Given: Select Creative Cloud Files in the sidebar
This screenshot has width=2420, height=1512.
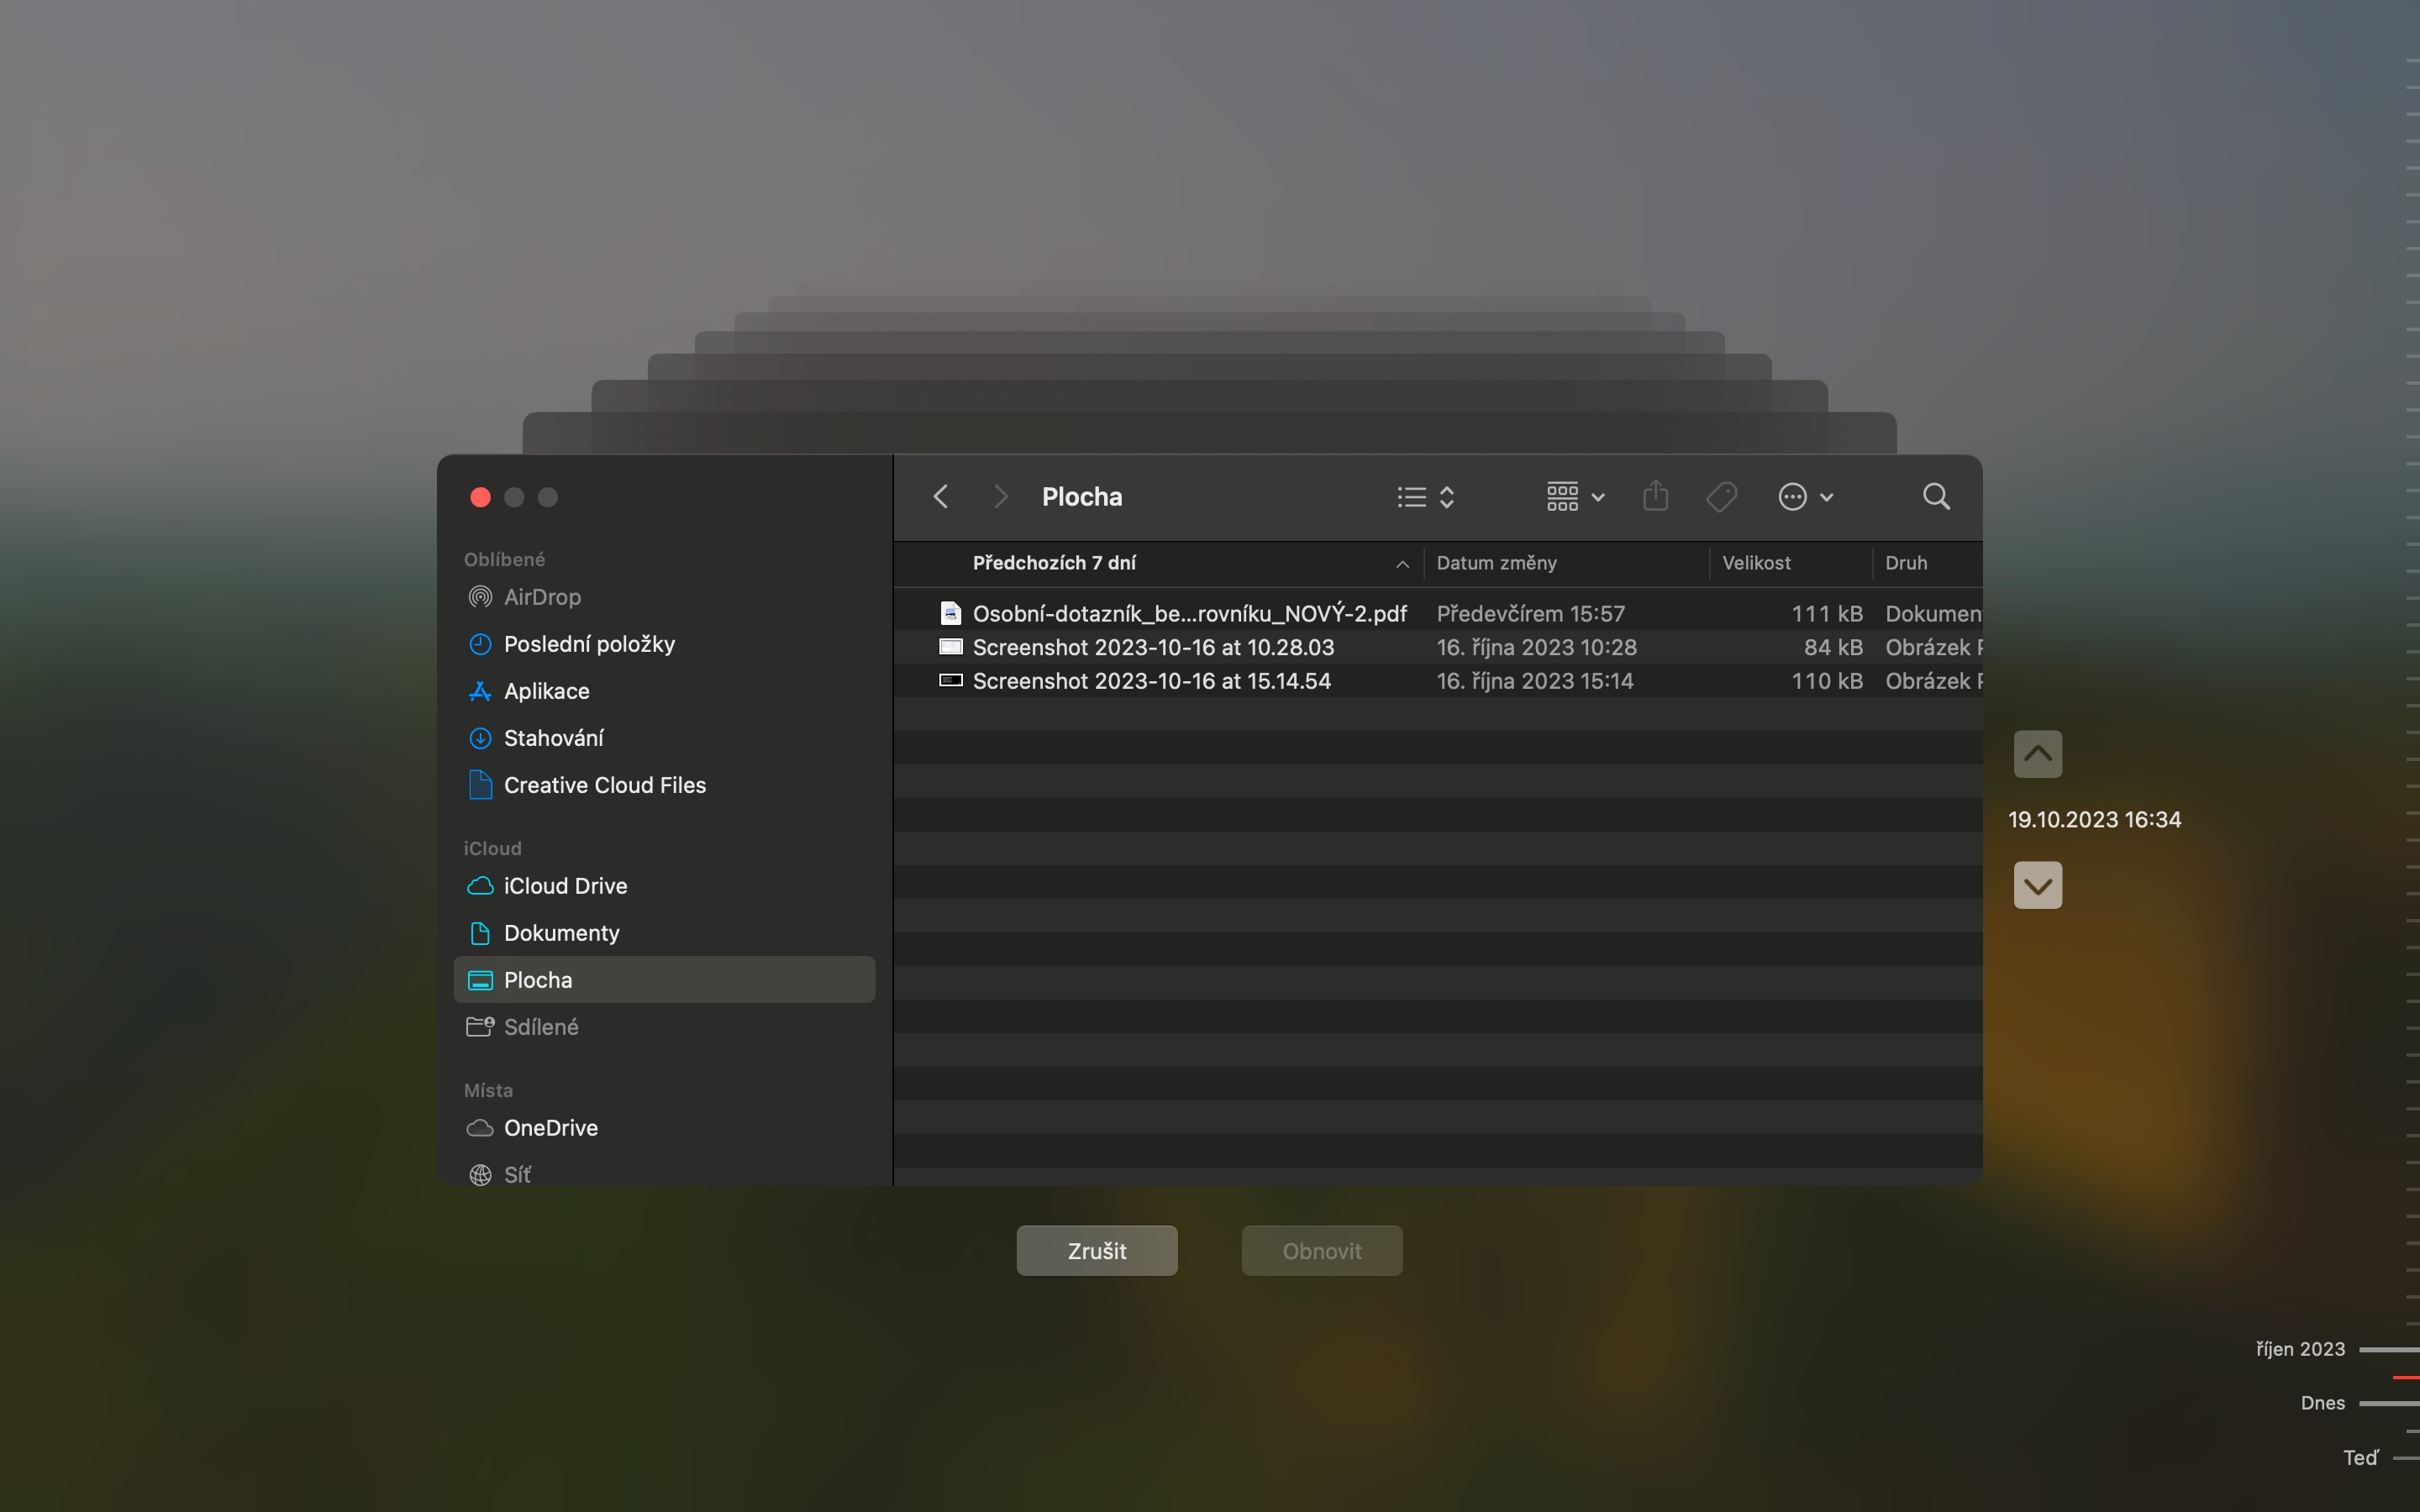Looking at the screenshot, I should coord(605,785).
